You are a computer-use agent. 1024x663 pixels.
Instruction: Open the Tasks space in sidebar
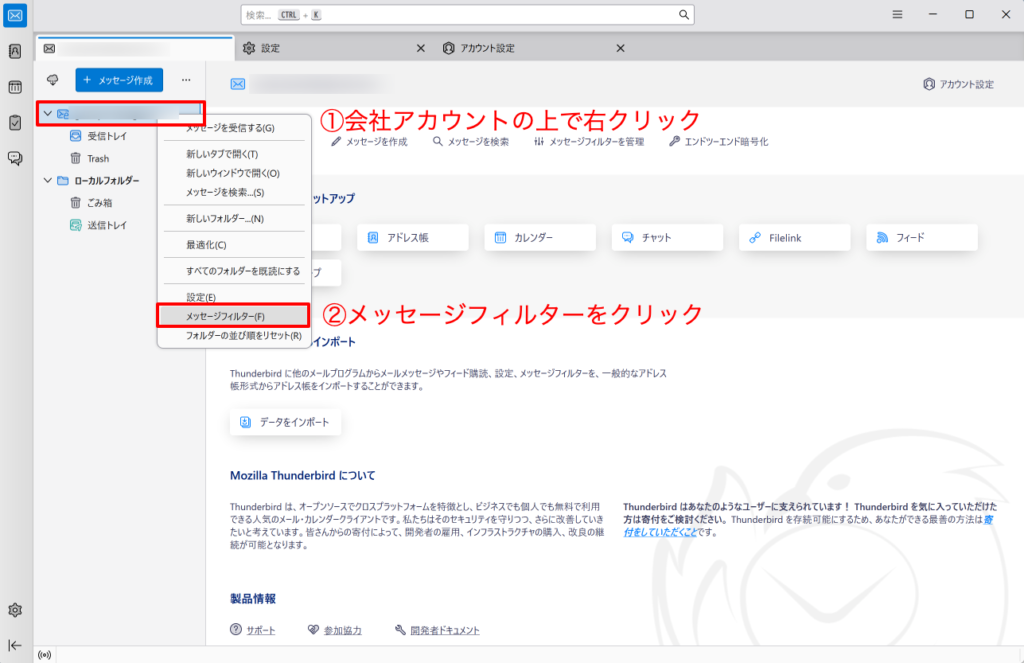(x=15, y=122)
